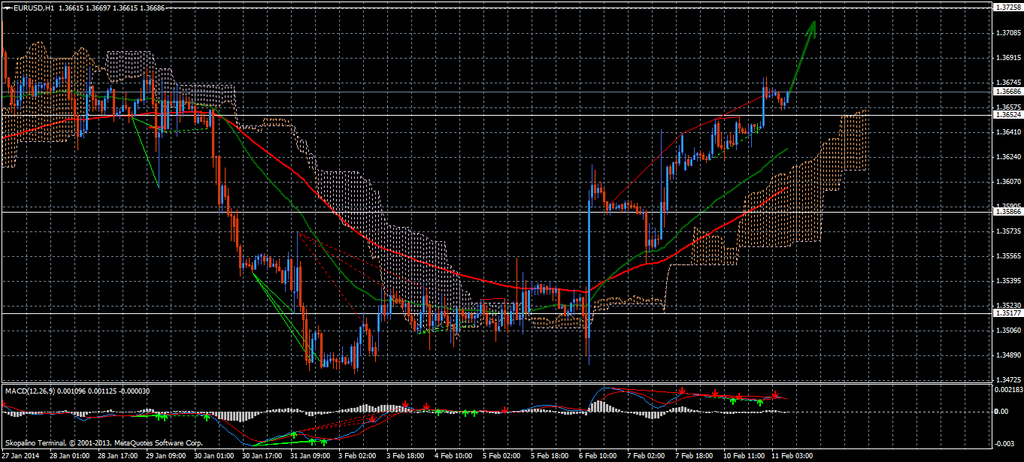
Task: Click the boxed price label 1.37258
Action: tap(1008, 7)
